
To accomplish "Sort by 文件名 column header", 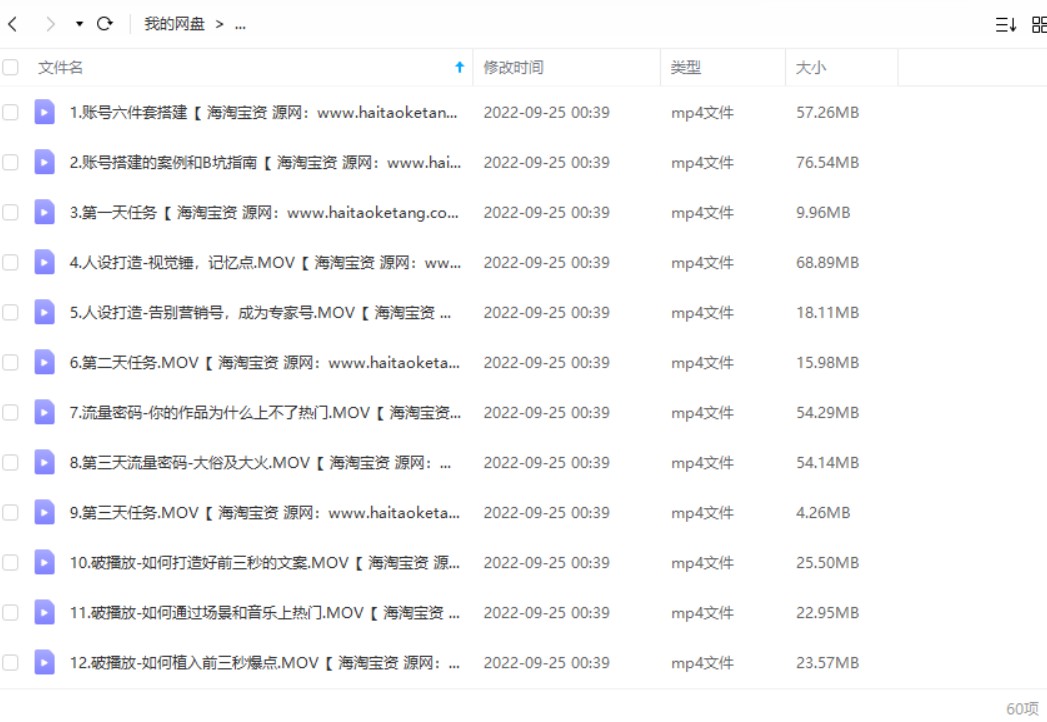I will coord(60,67).
